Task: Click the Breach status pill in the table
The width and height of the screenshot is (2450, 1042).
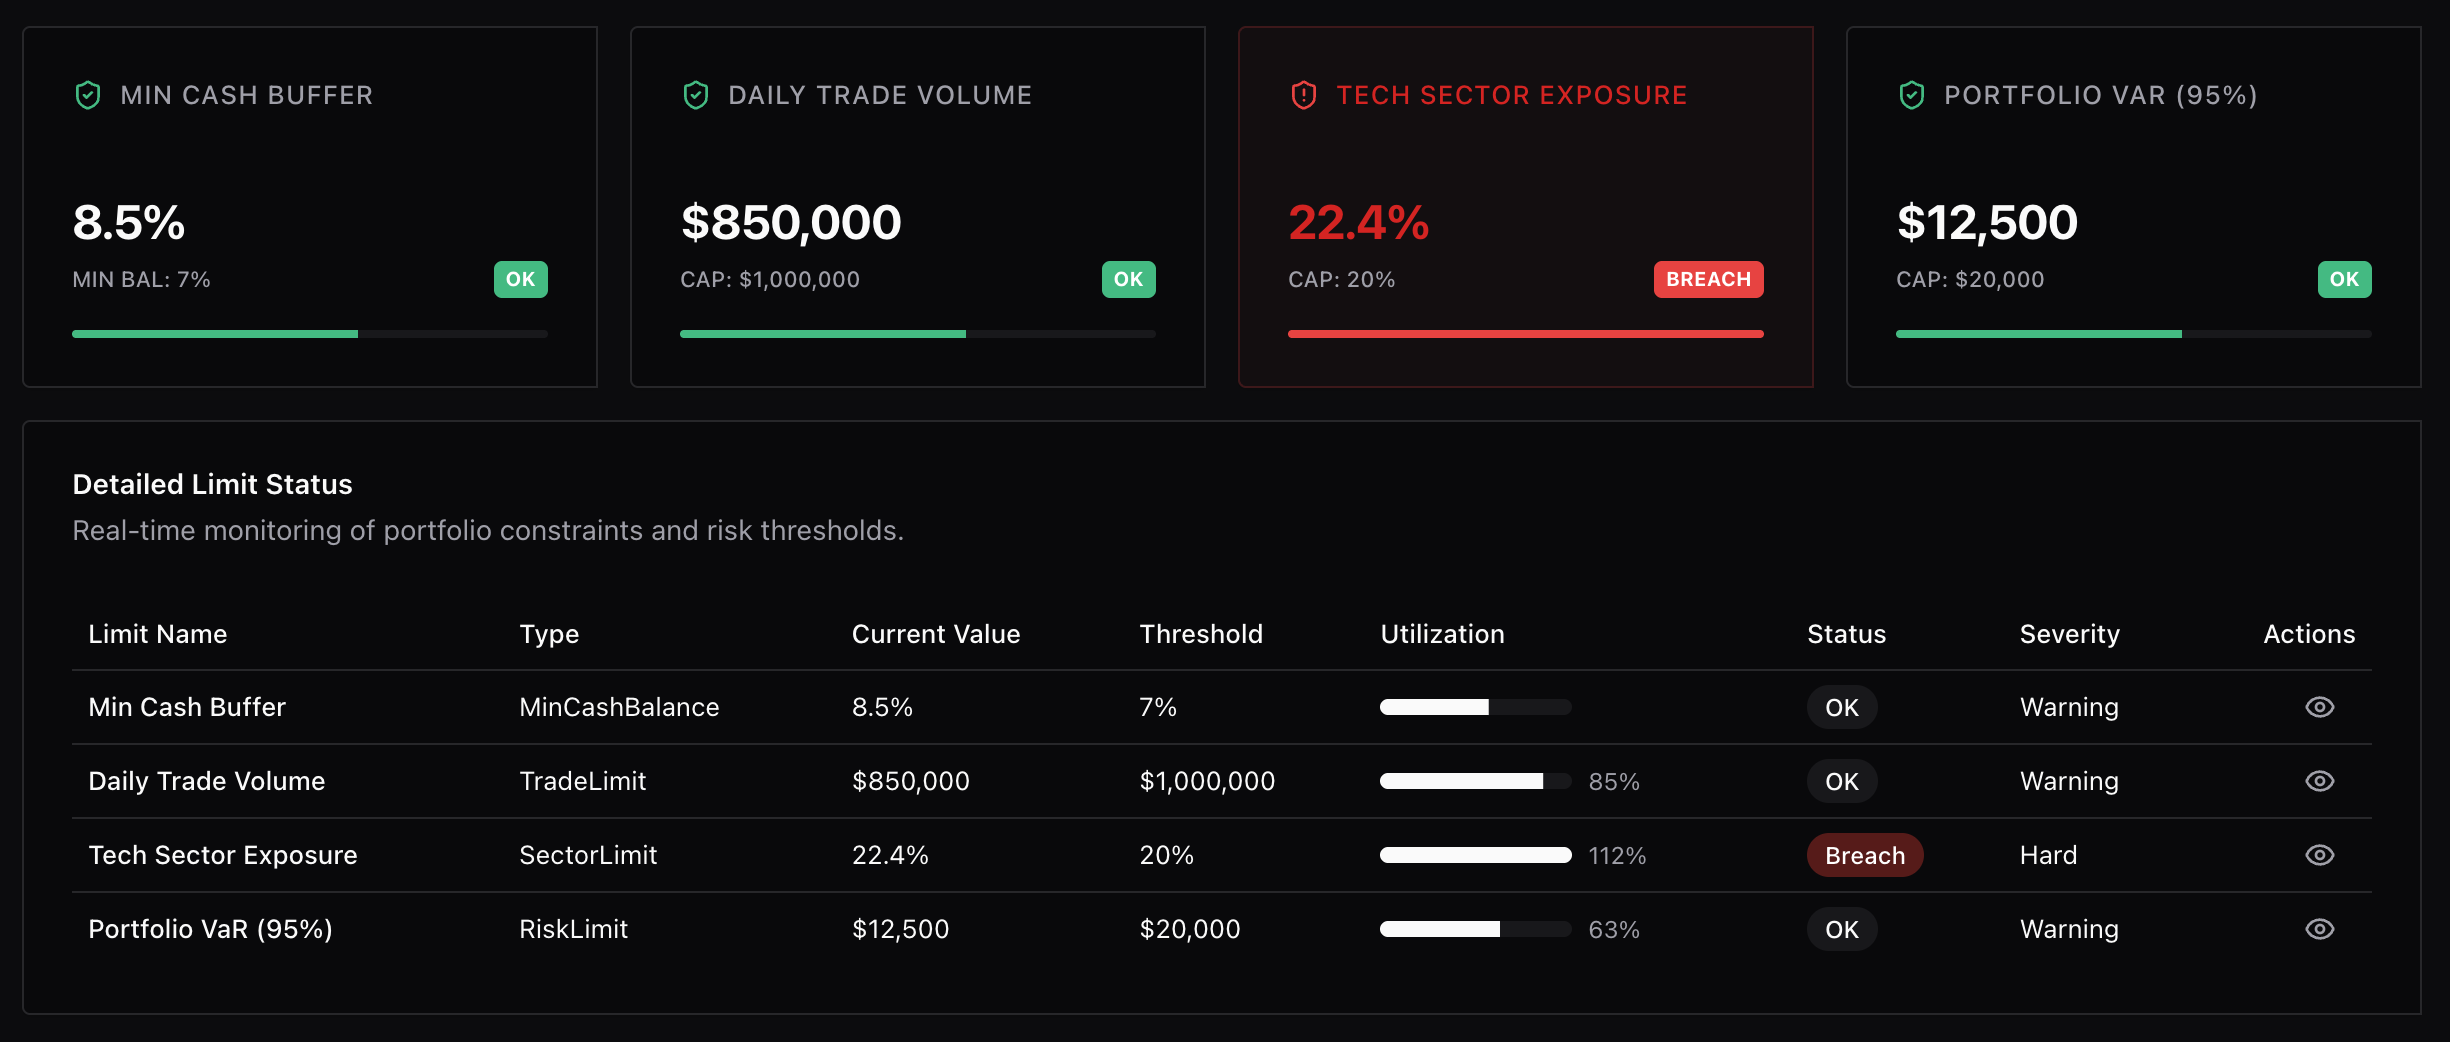Action: coord(1864,855)
